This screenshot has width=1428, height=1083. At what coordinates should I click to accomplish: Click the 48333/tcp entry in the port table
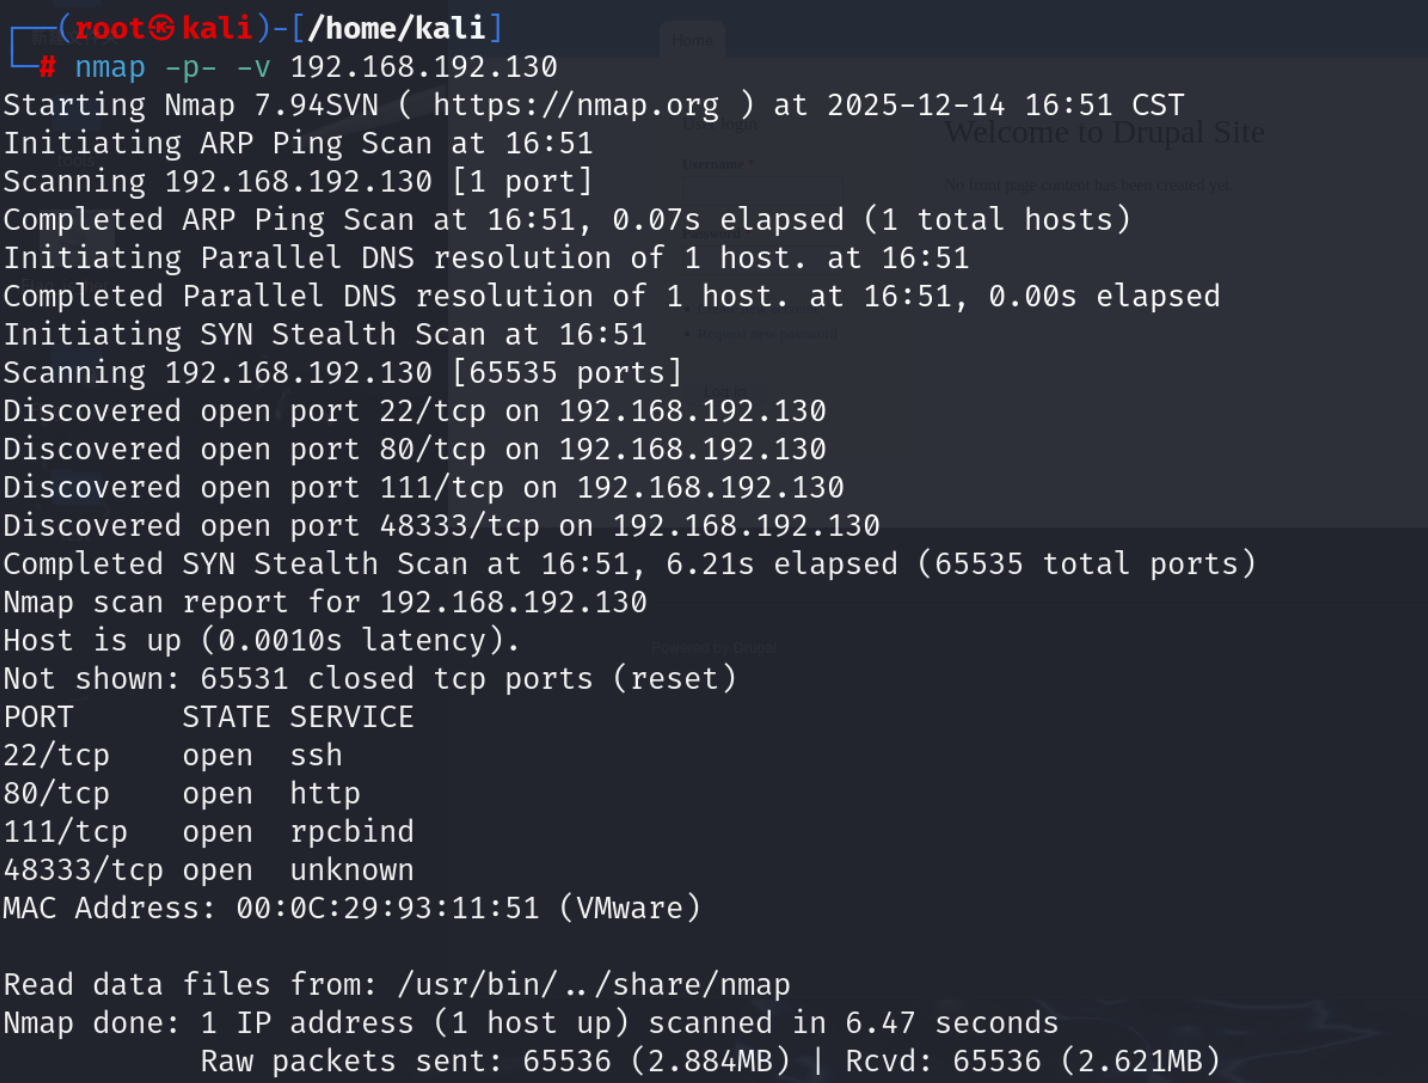tap(83, 870)
